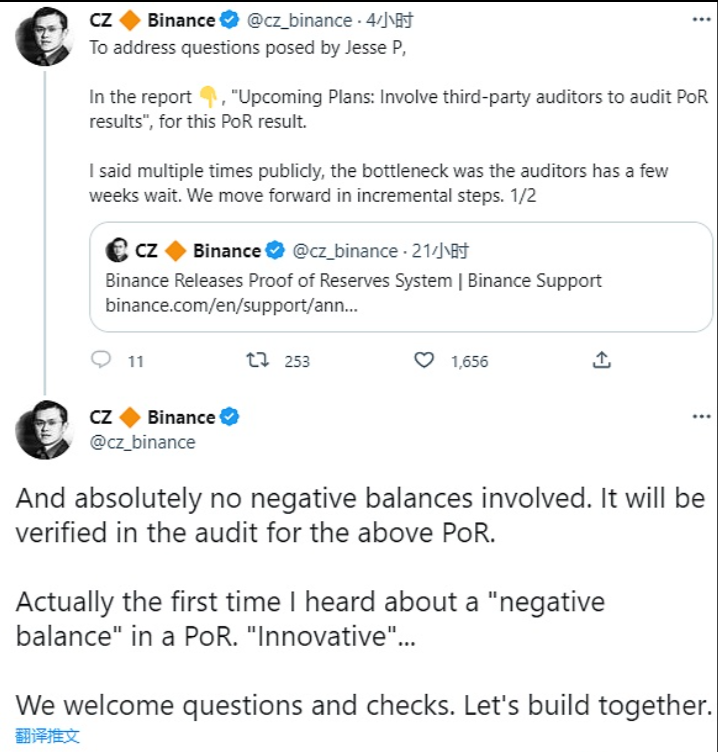The height and width of the screenshot is (752, 718).
Task: Click the 翻译推文 translate link
Action: point(47,737)
